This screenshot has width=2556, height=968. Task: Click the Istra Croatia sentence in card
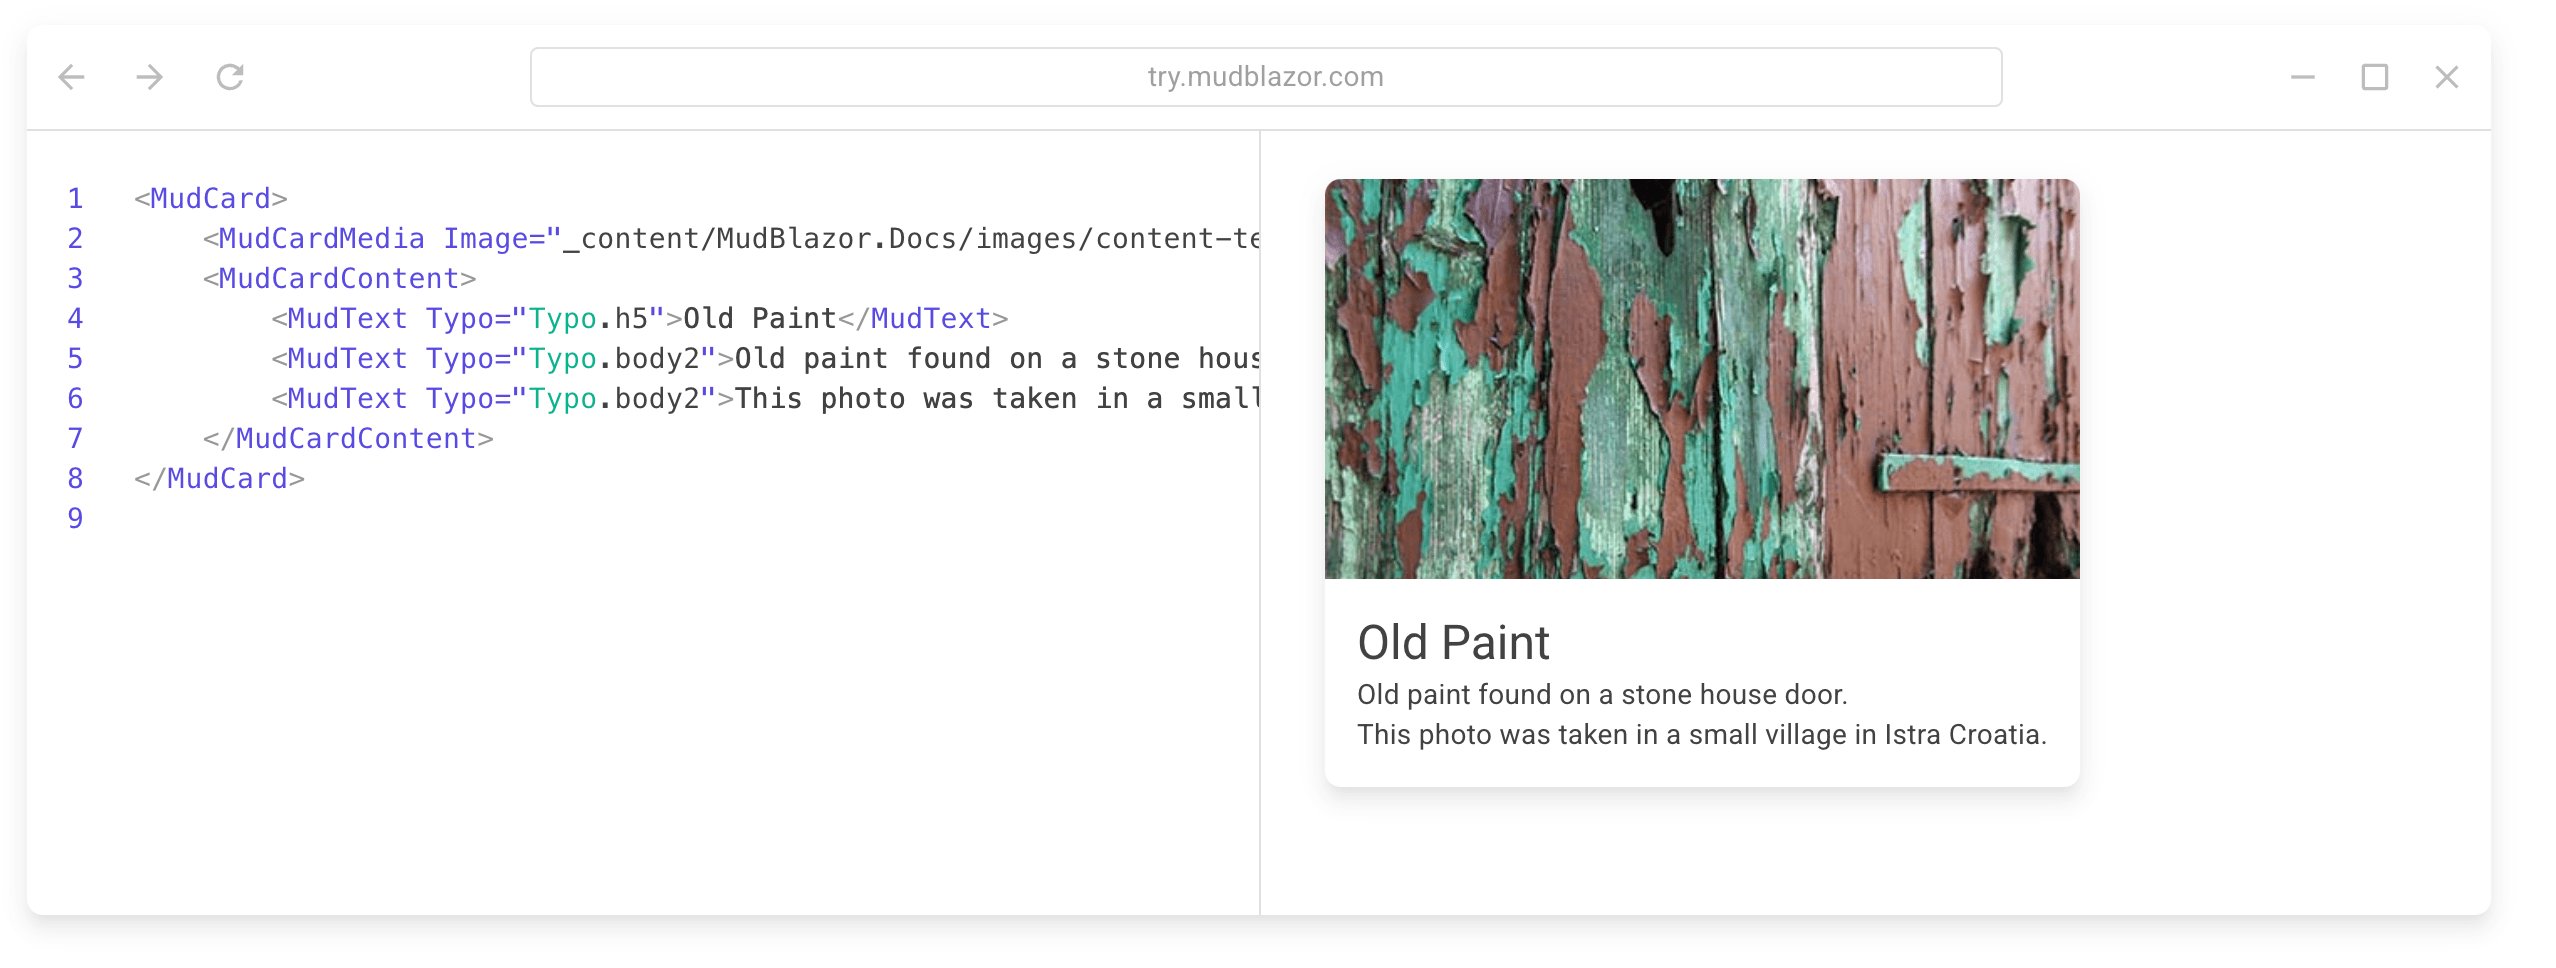pyautogui.click(x=1700, y=735)
